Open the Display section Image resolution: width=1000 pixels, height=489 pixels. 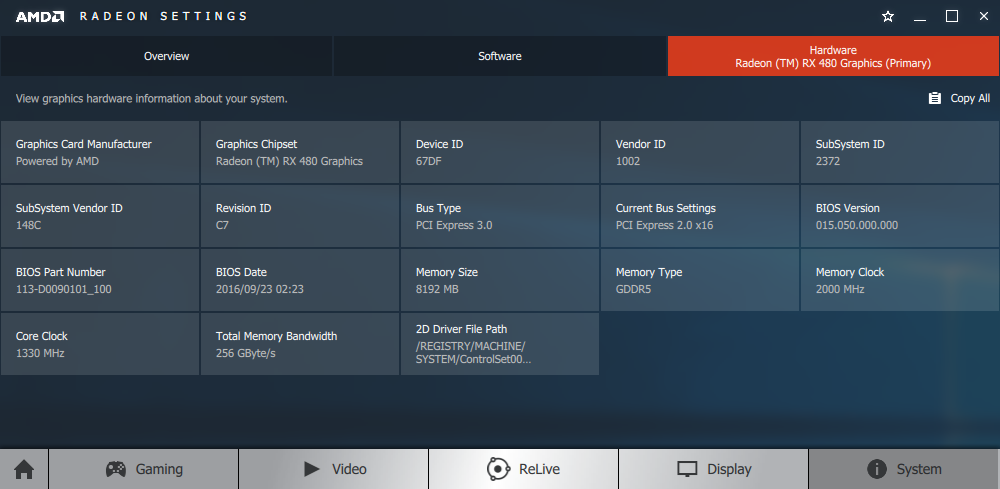(x=714, y=469)
